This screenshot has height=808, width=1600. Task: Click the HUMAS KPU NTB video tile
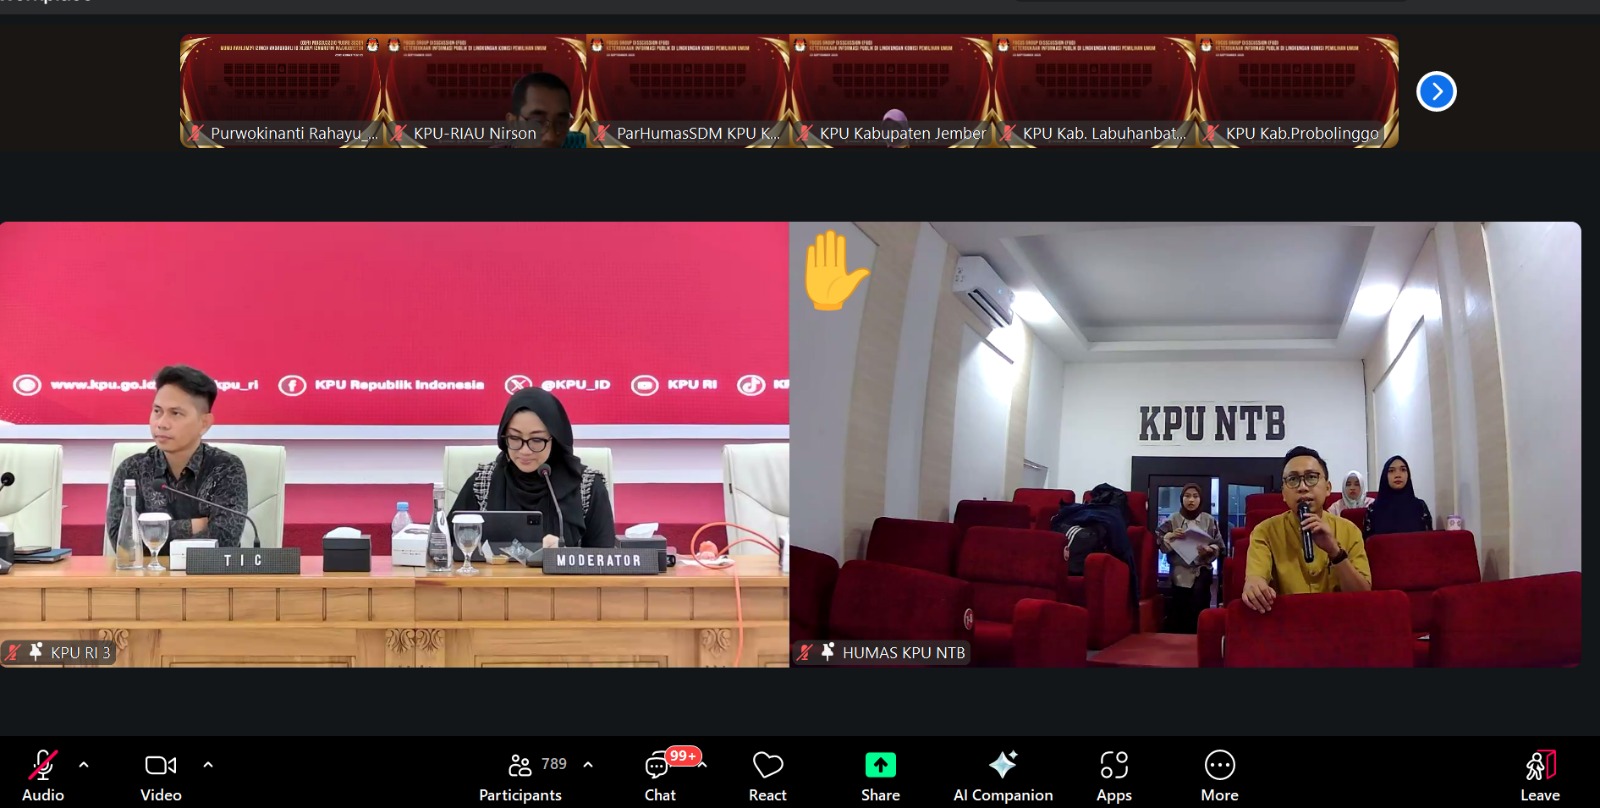click(1185, 444)
